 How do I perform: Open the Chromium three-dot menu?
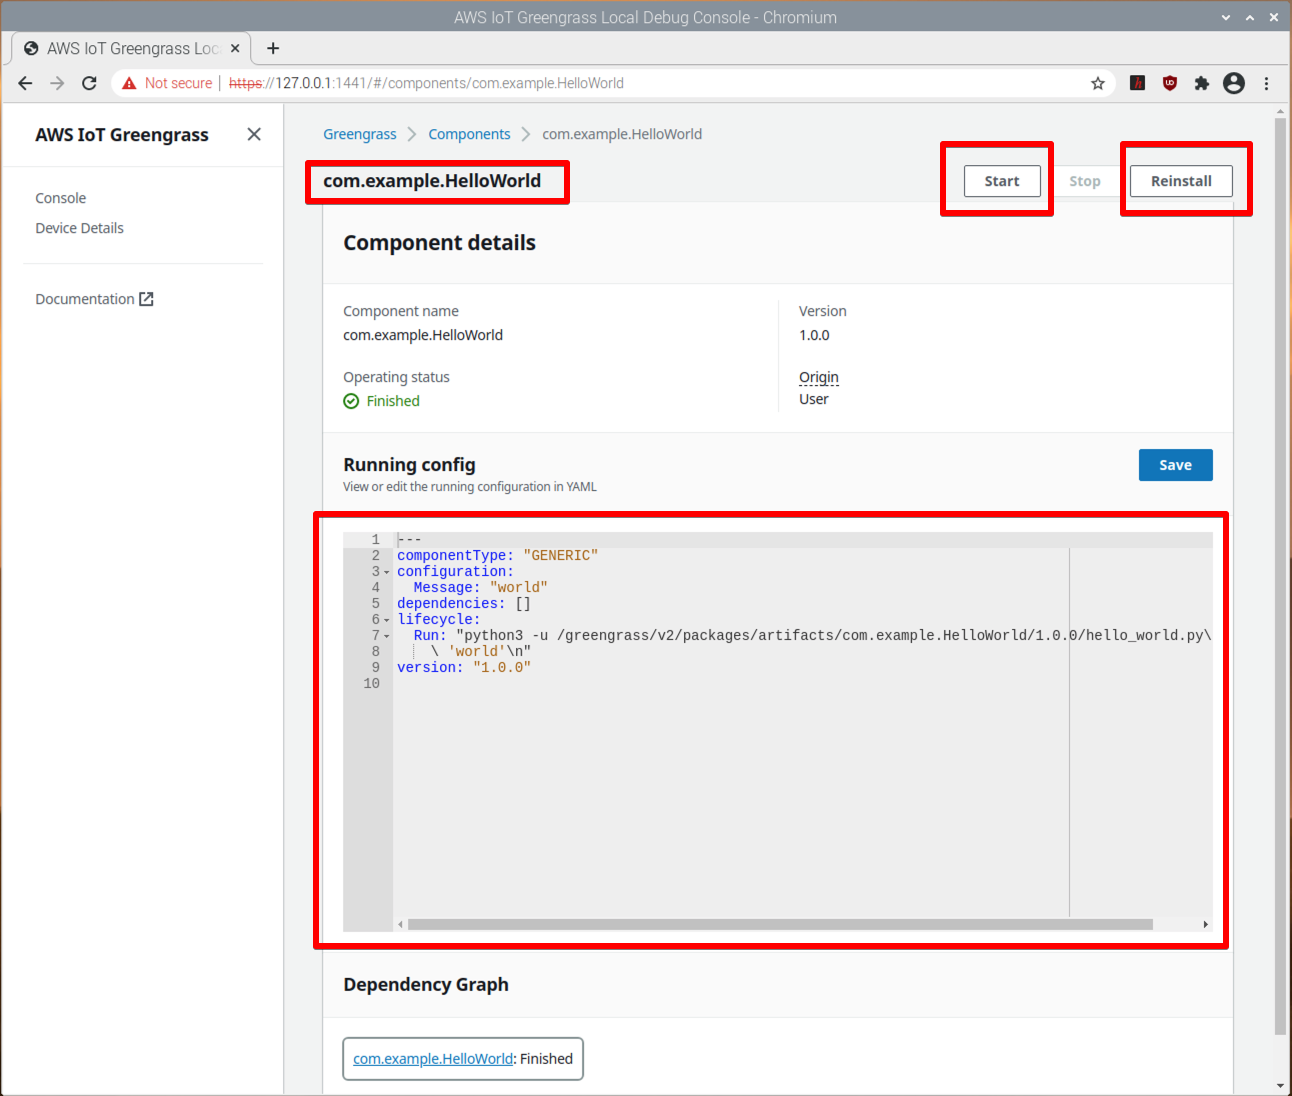tap(1266, 83)
